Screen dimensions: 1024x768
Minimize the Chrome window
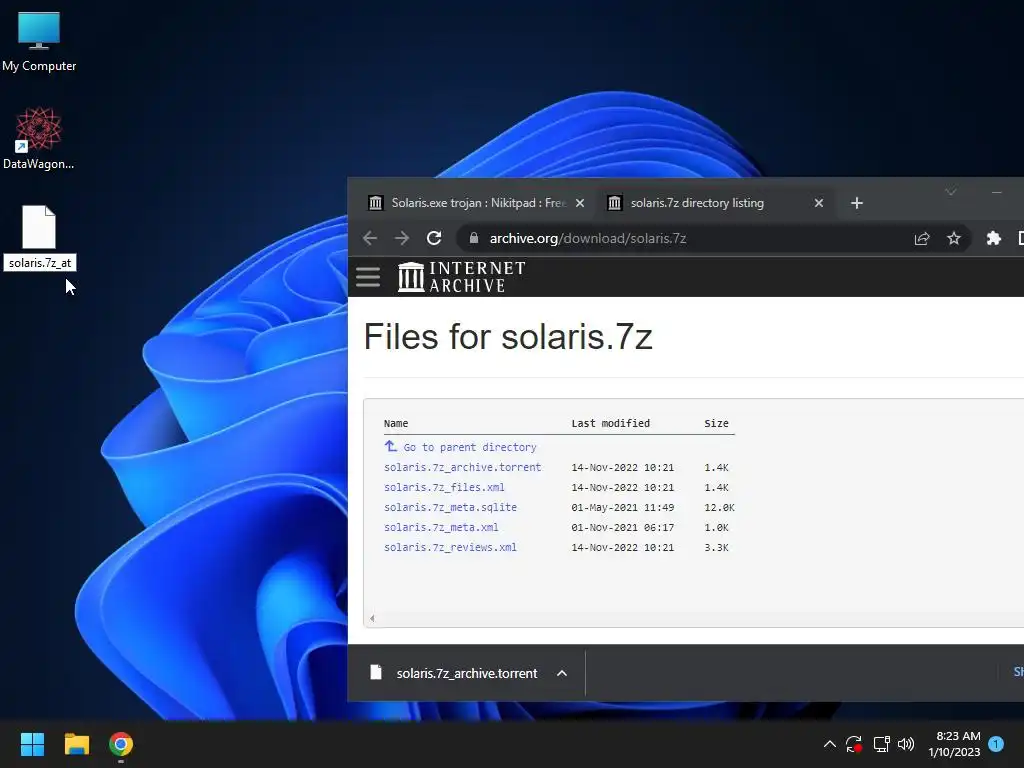click(997, 192)
